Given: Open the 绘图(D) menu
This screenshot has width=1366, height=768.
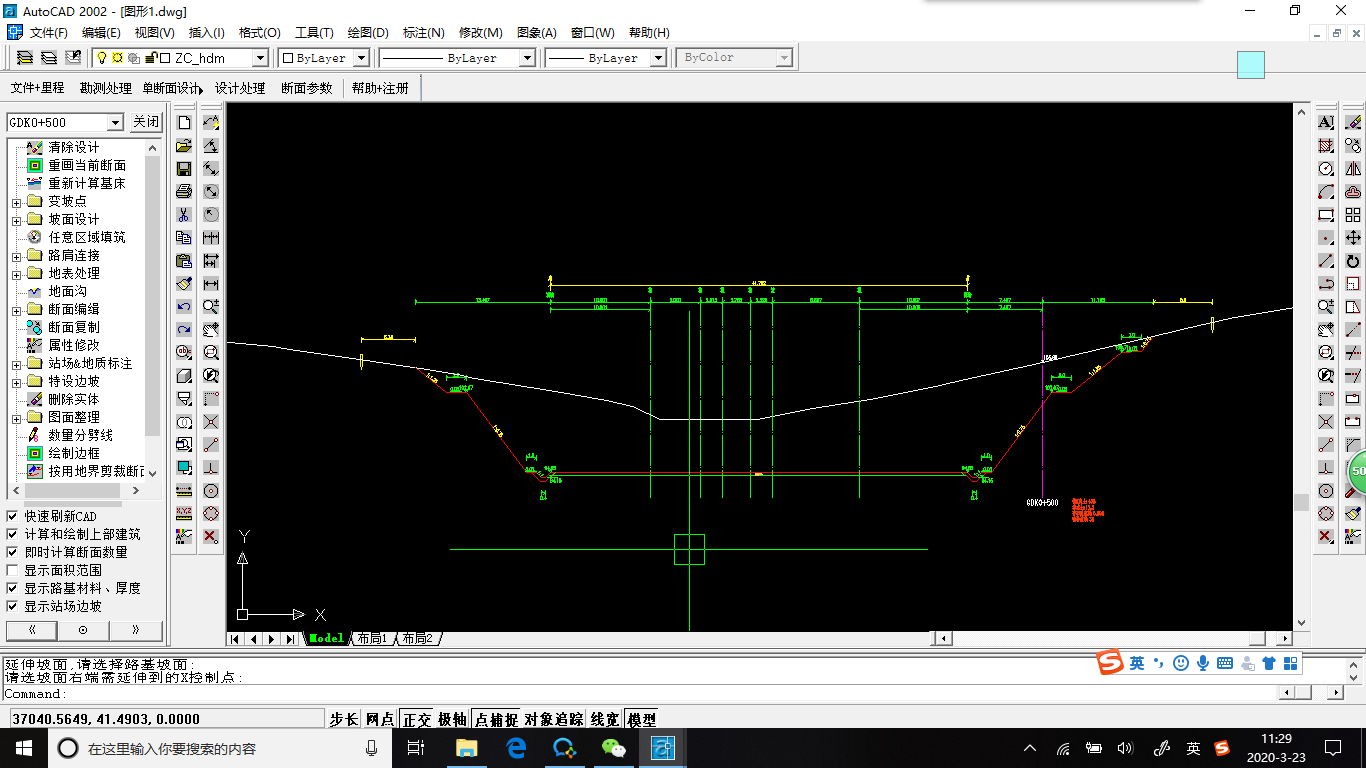Looking at the screenshot, I should tap(367, 33).
